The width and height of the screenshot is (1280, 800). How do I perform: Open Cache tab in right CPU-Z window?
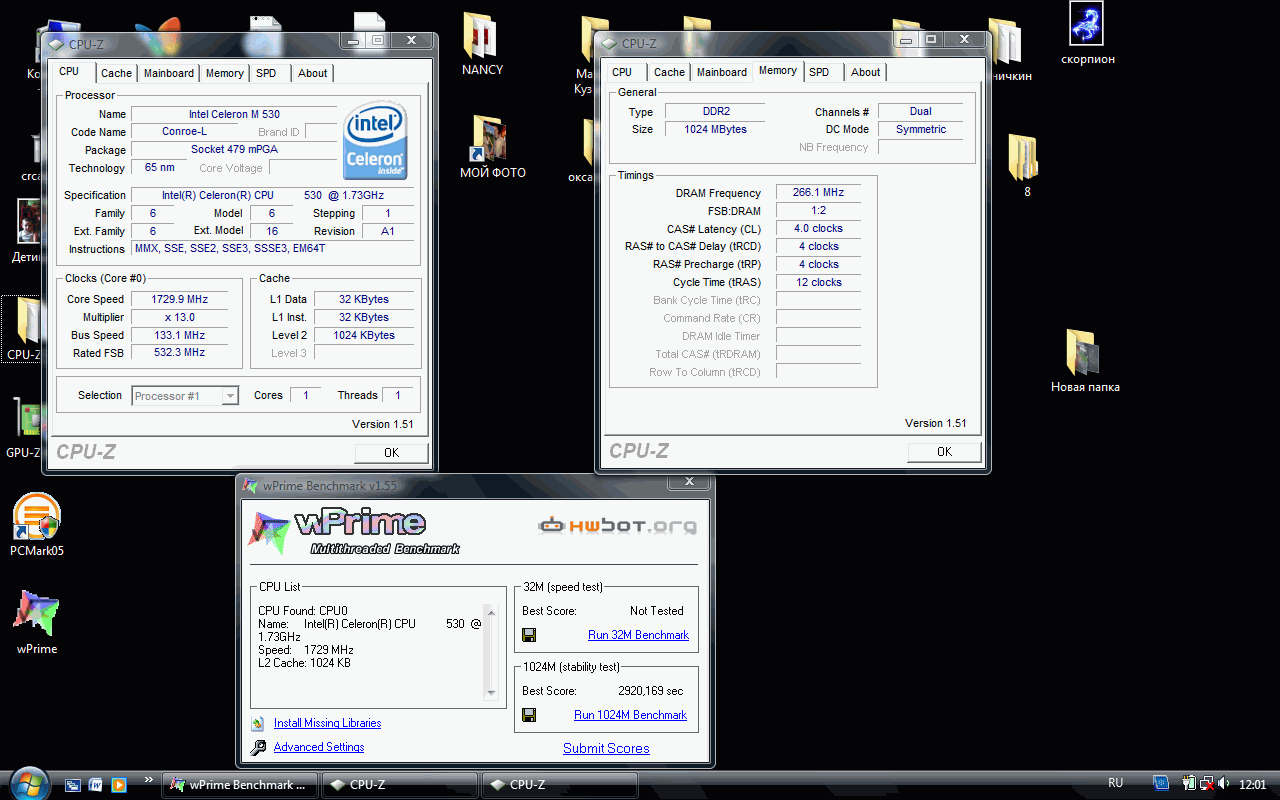(669, 72)
